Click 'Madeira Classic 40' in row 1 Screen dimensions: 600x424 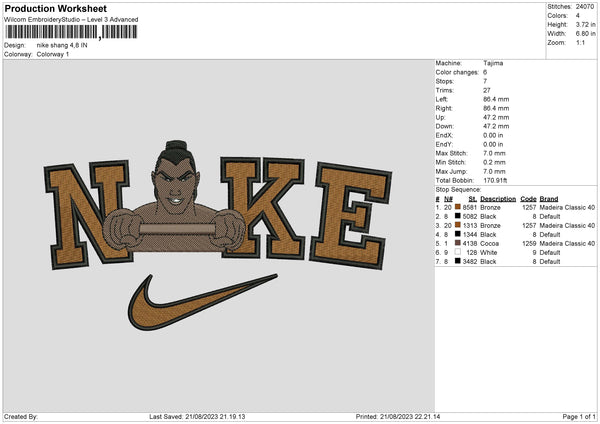[567, 207]
